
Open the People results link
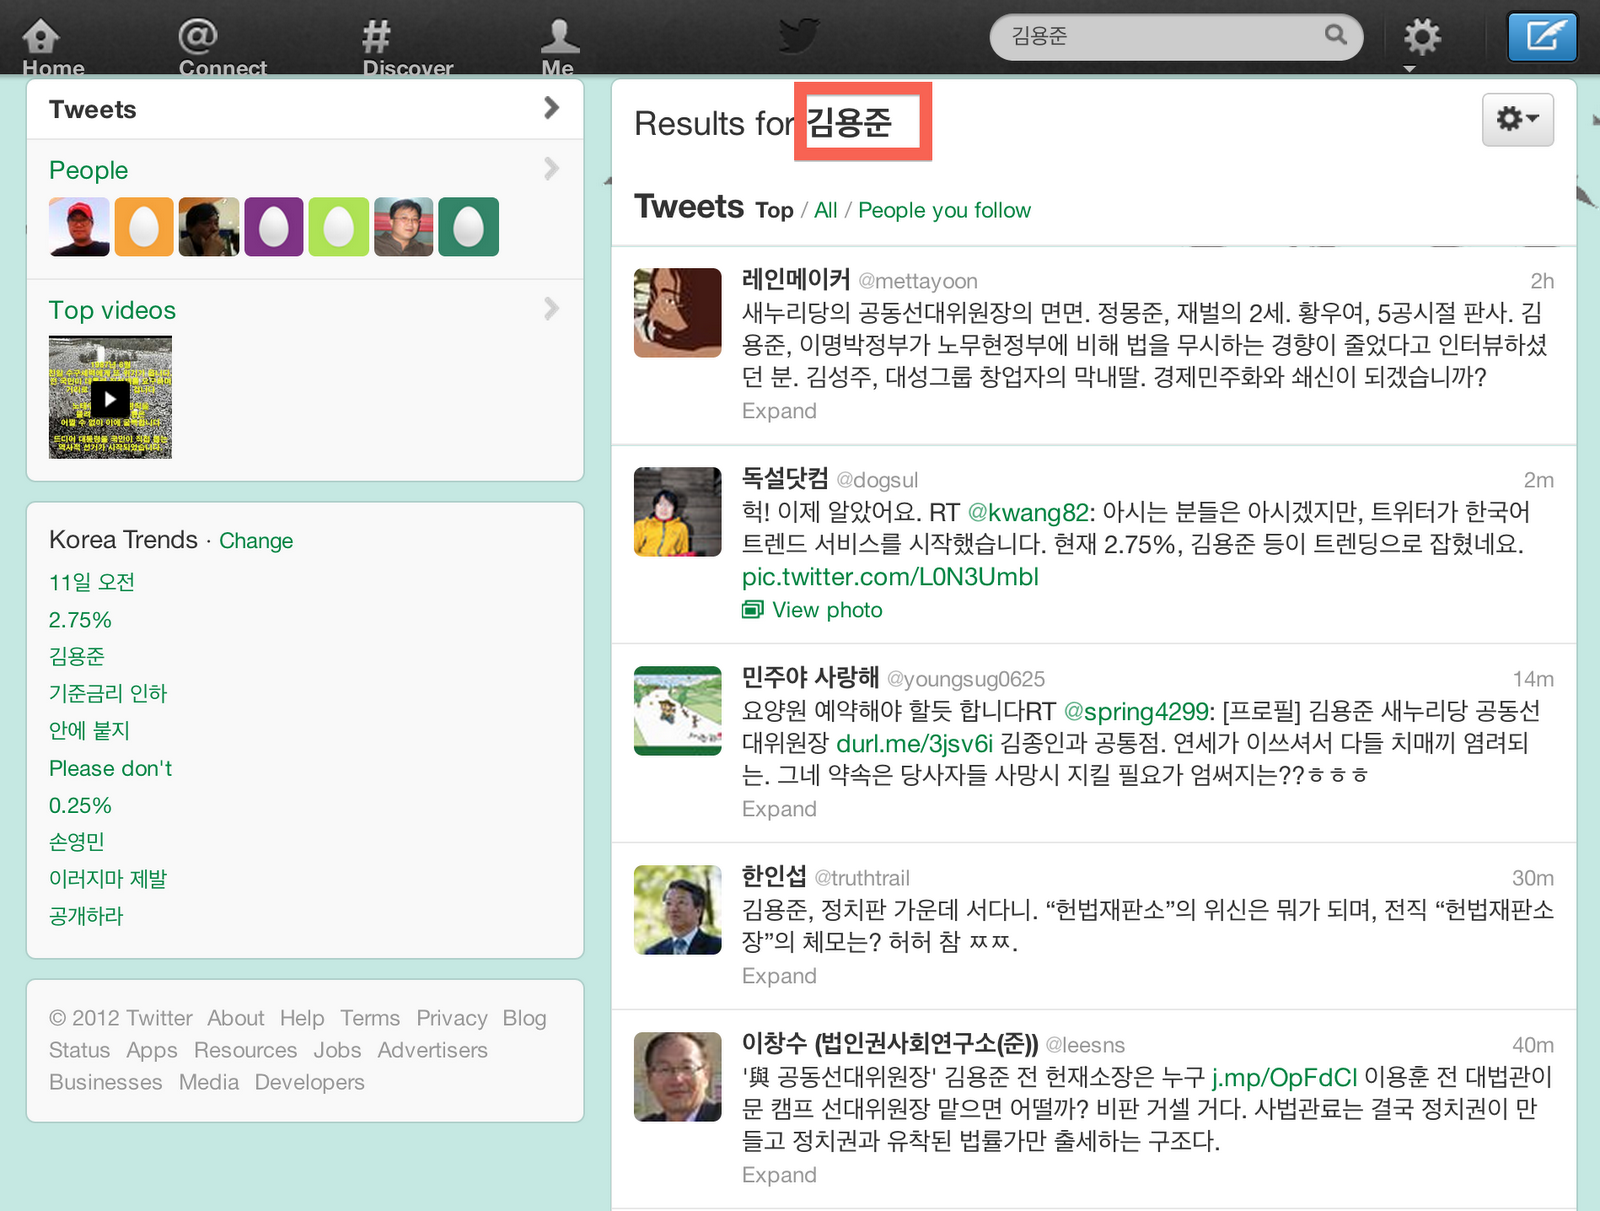point(89,170)
